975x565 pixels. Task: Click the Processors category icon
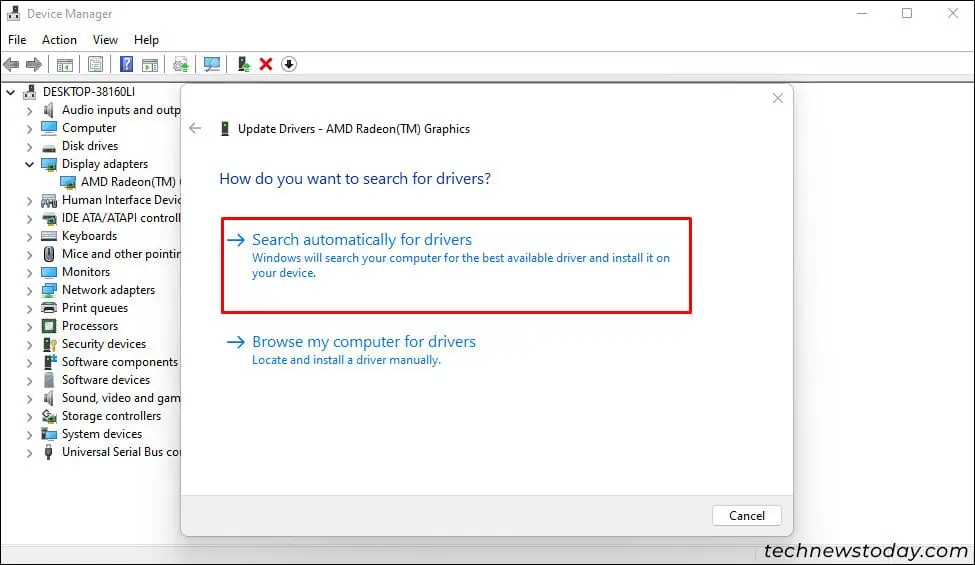49,326
